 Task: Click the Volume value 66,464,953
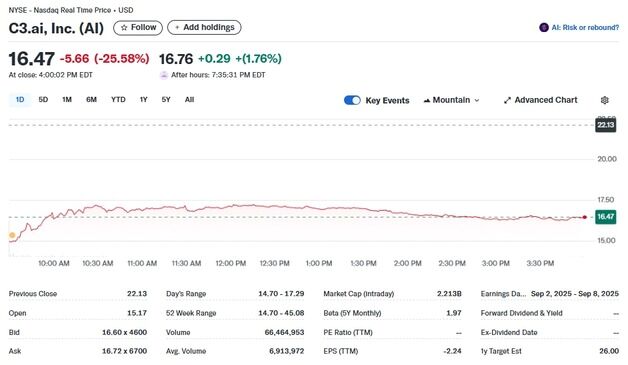tap(284, 332)
